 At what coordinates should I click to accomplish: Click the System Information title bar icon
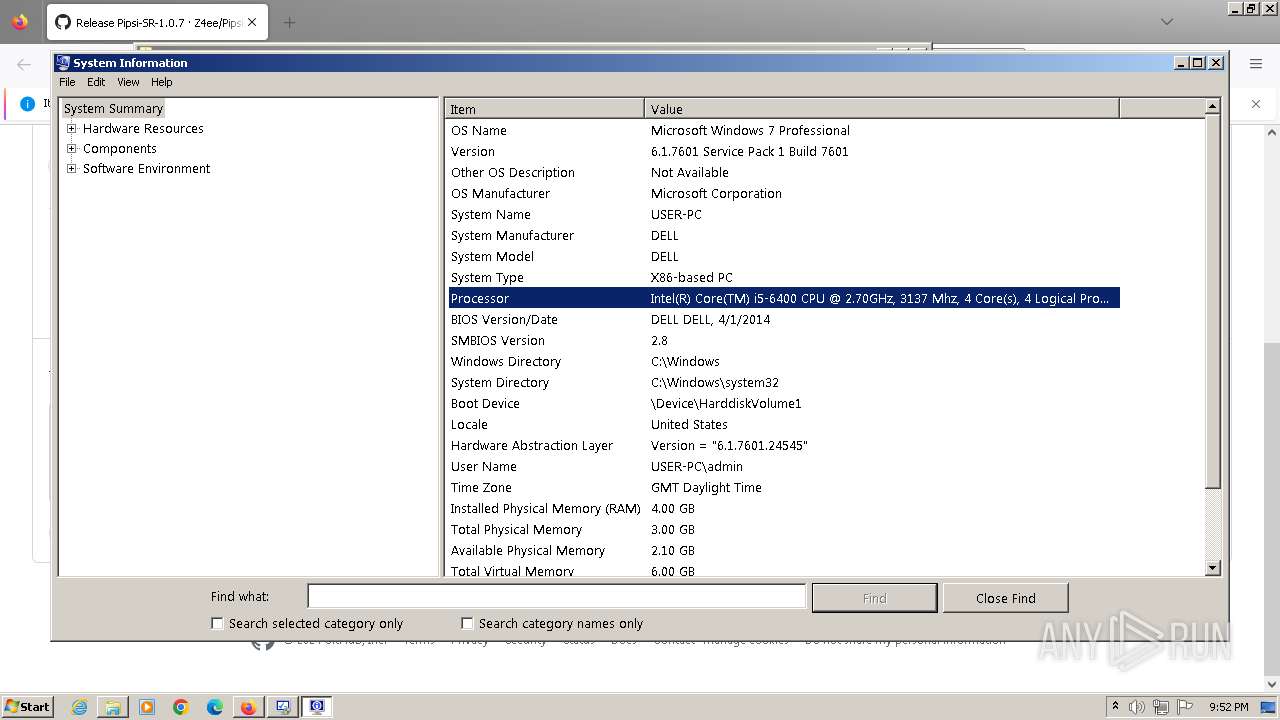pyautogui.click(x=63, y=62)
